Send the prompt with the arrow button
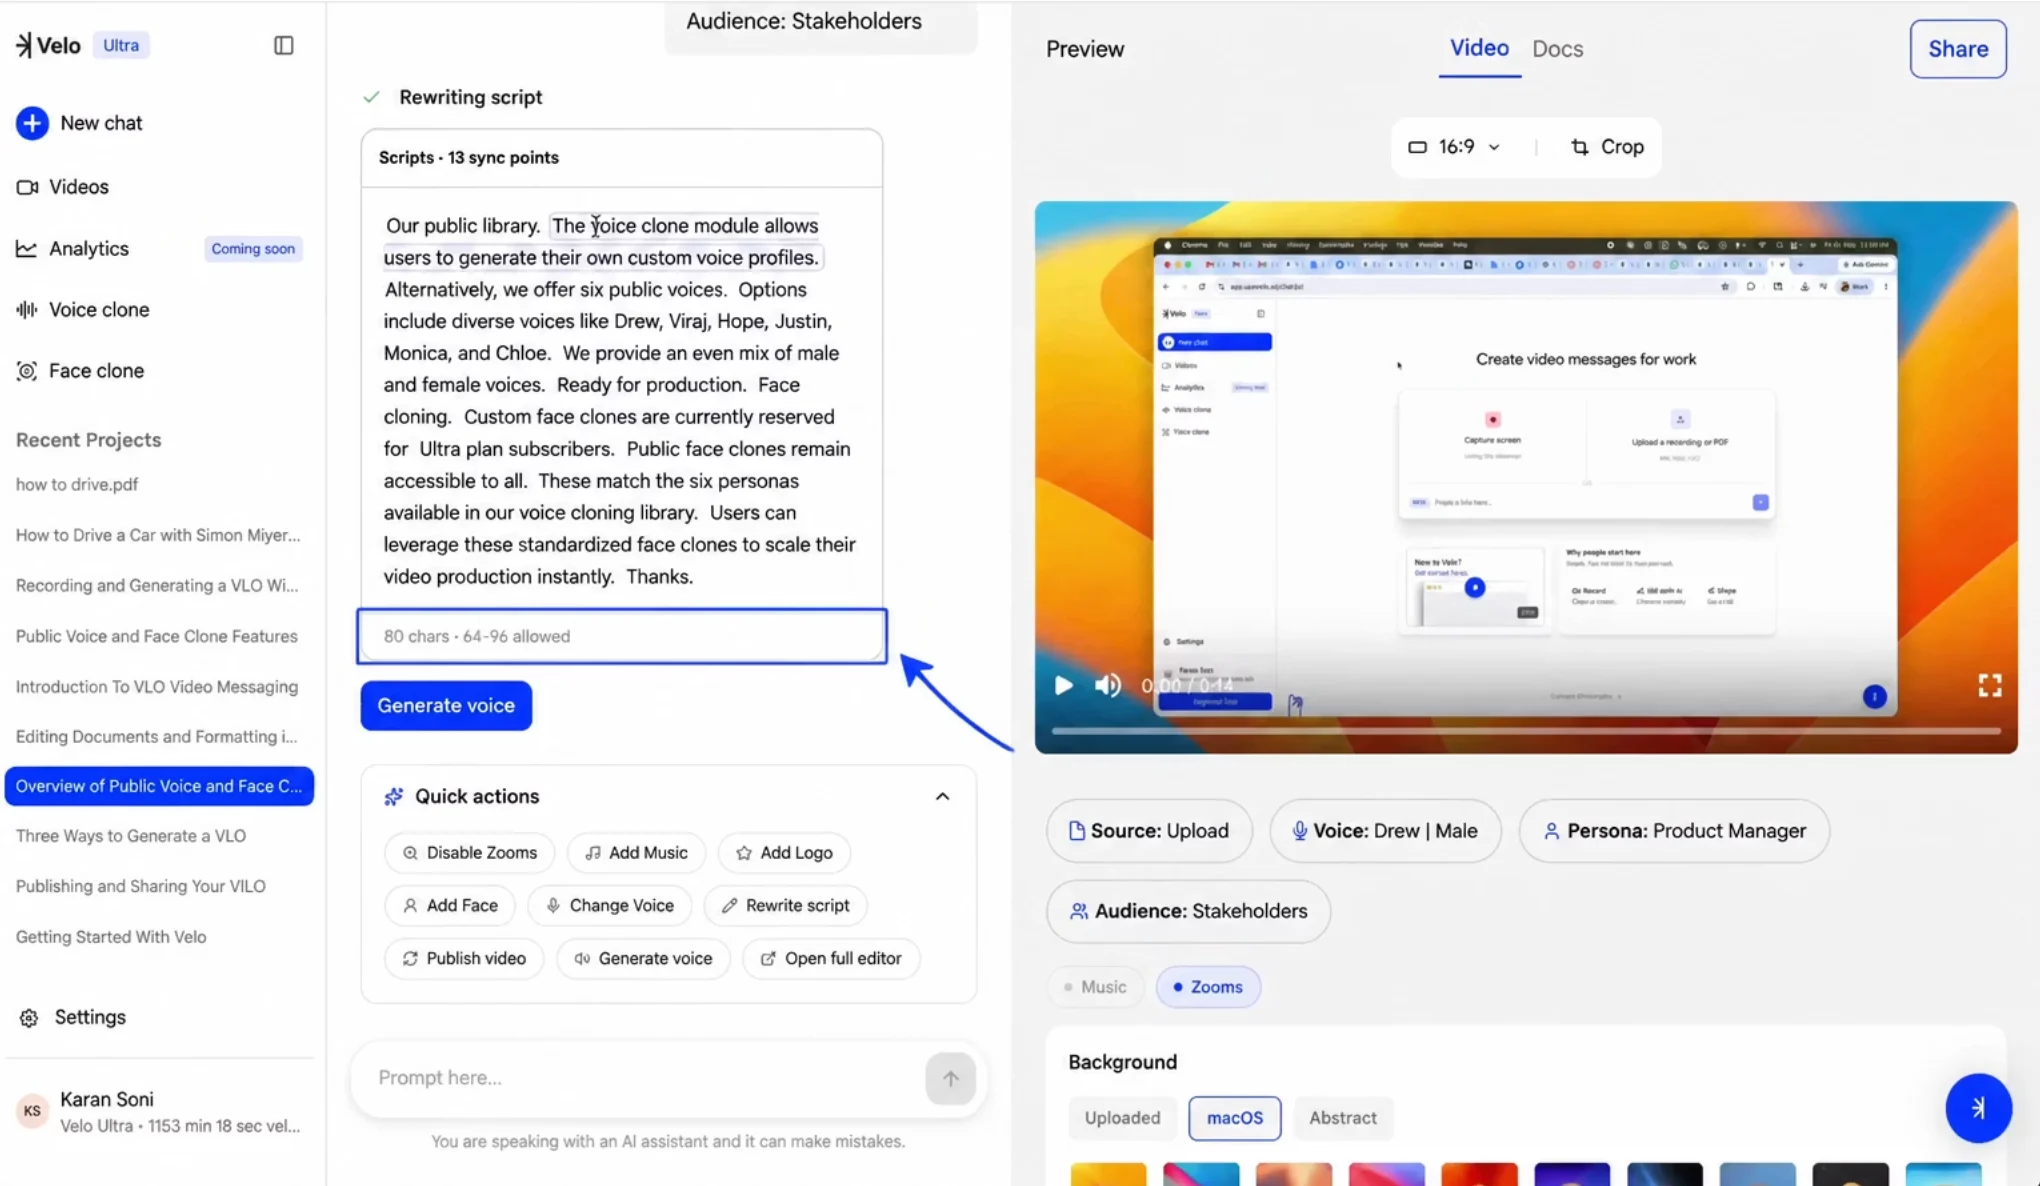2040x1186 pixels. [950, 1078]
